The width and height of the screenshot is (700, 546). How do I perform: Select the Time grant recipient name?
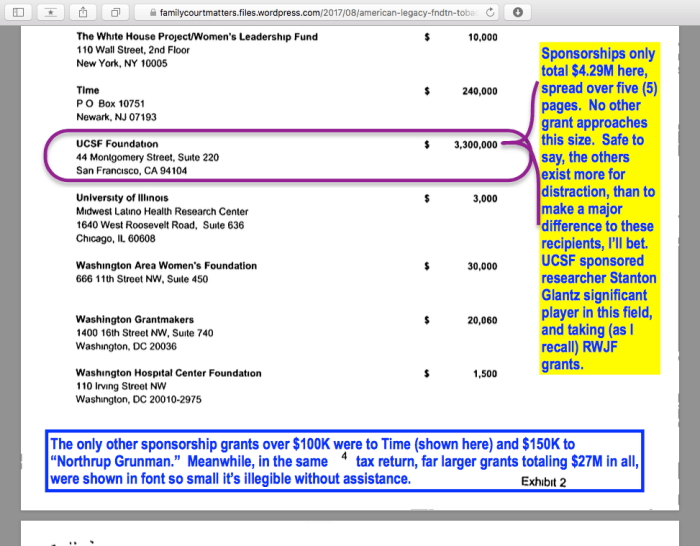pyautogui.click(x=88, y=91)
